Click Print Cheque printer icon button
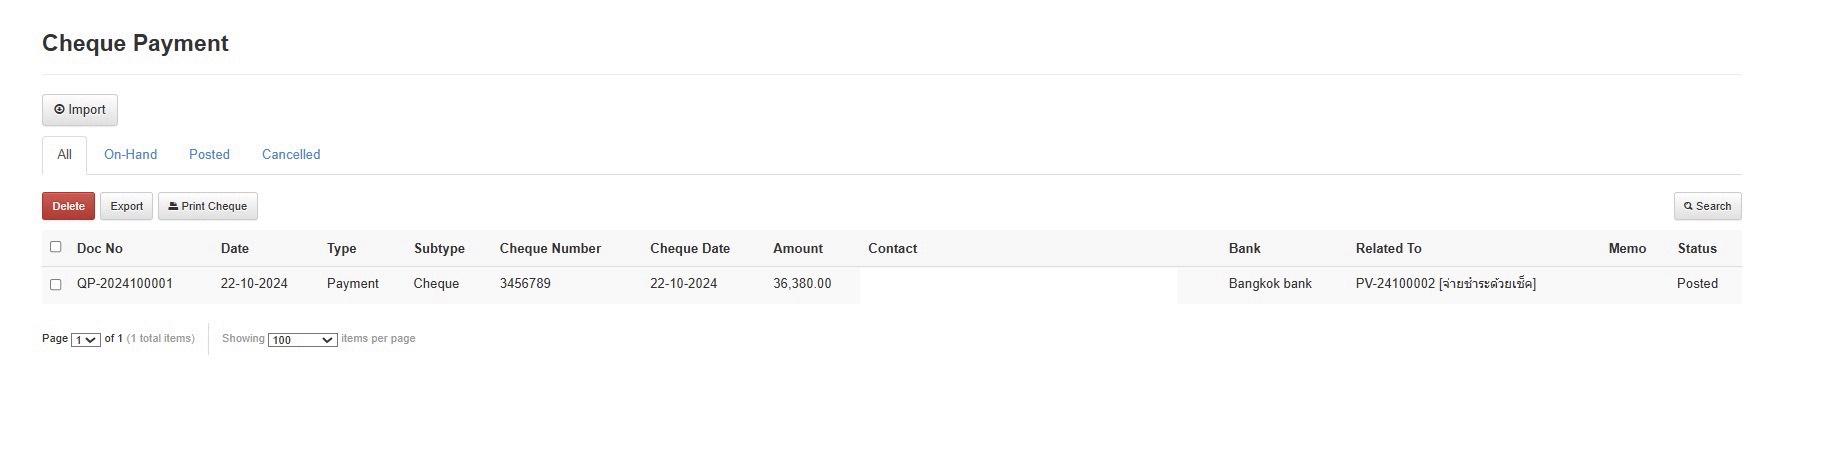 point(208,206)
